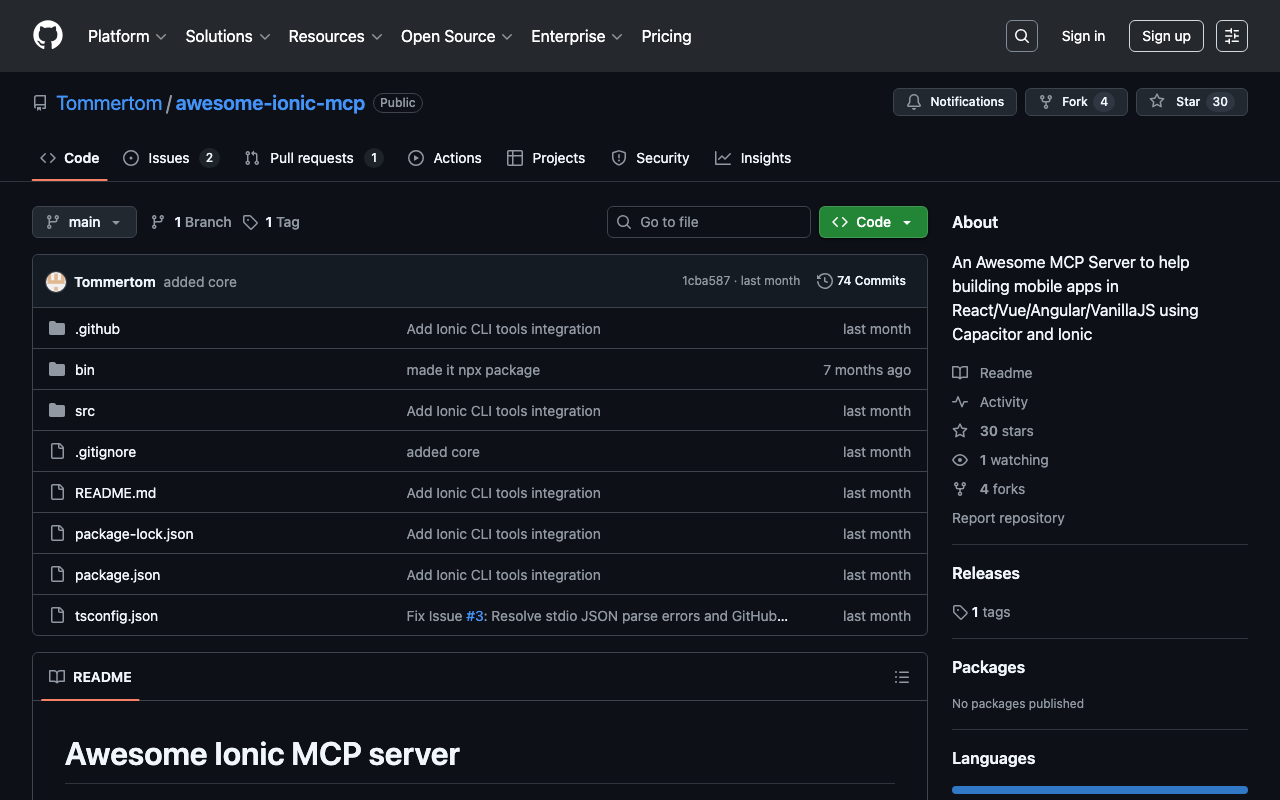Click the Languages color bar
Image resolution: width=1280 pixels, height=800 pixels.
coord(1099,790)
